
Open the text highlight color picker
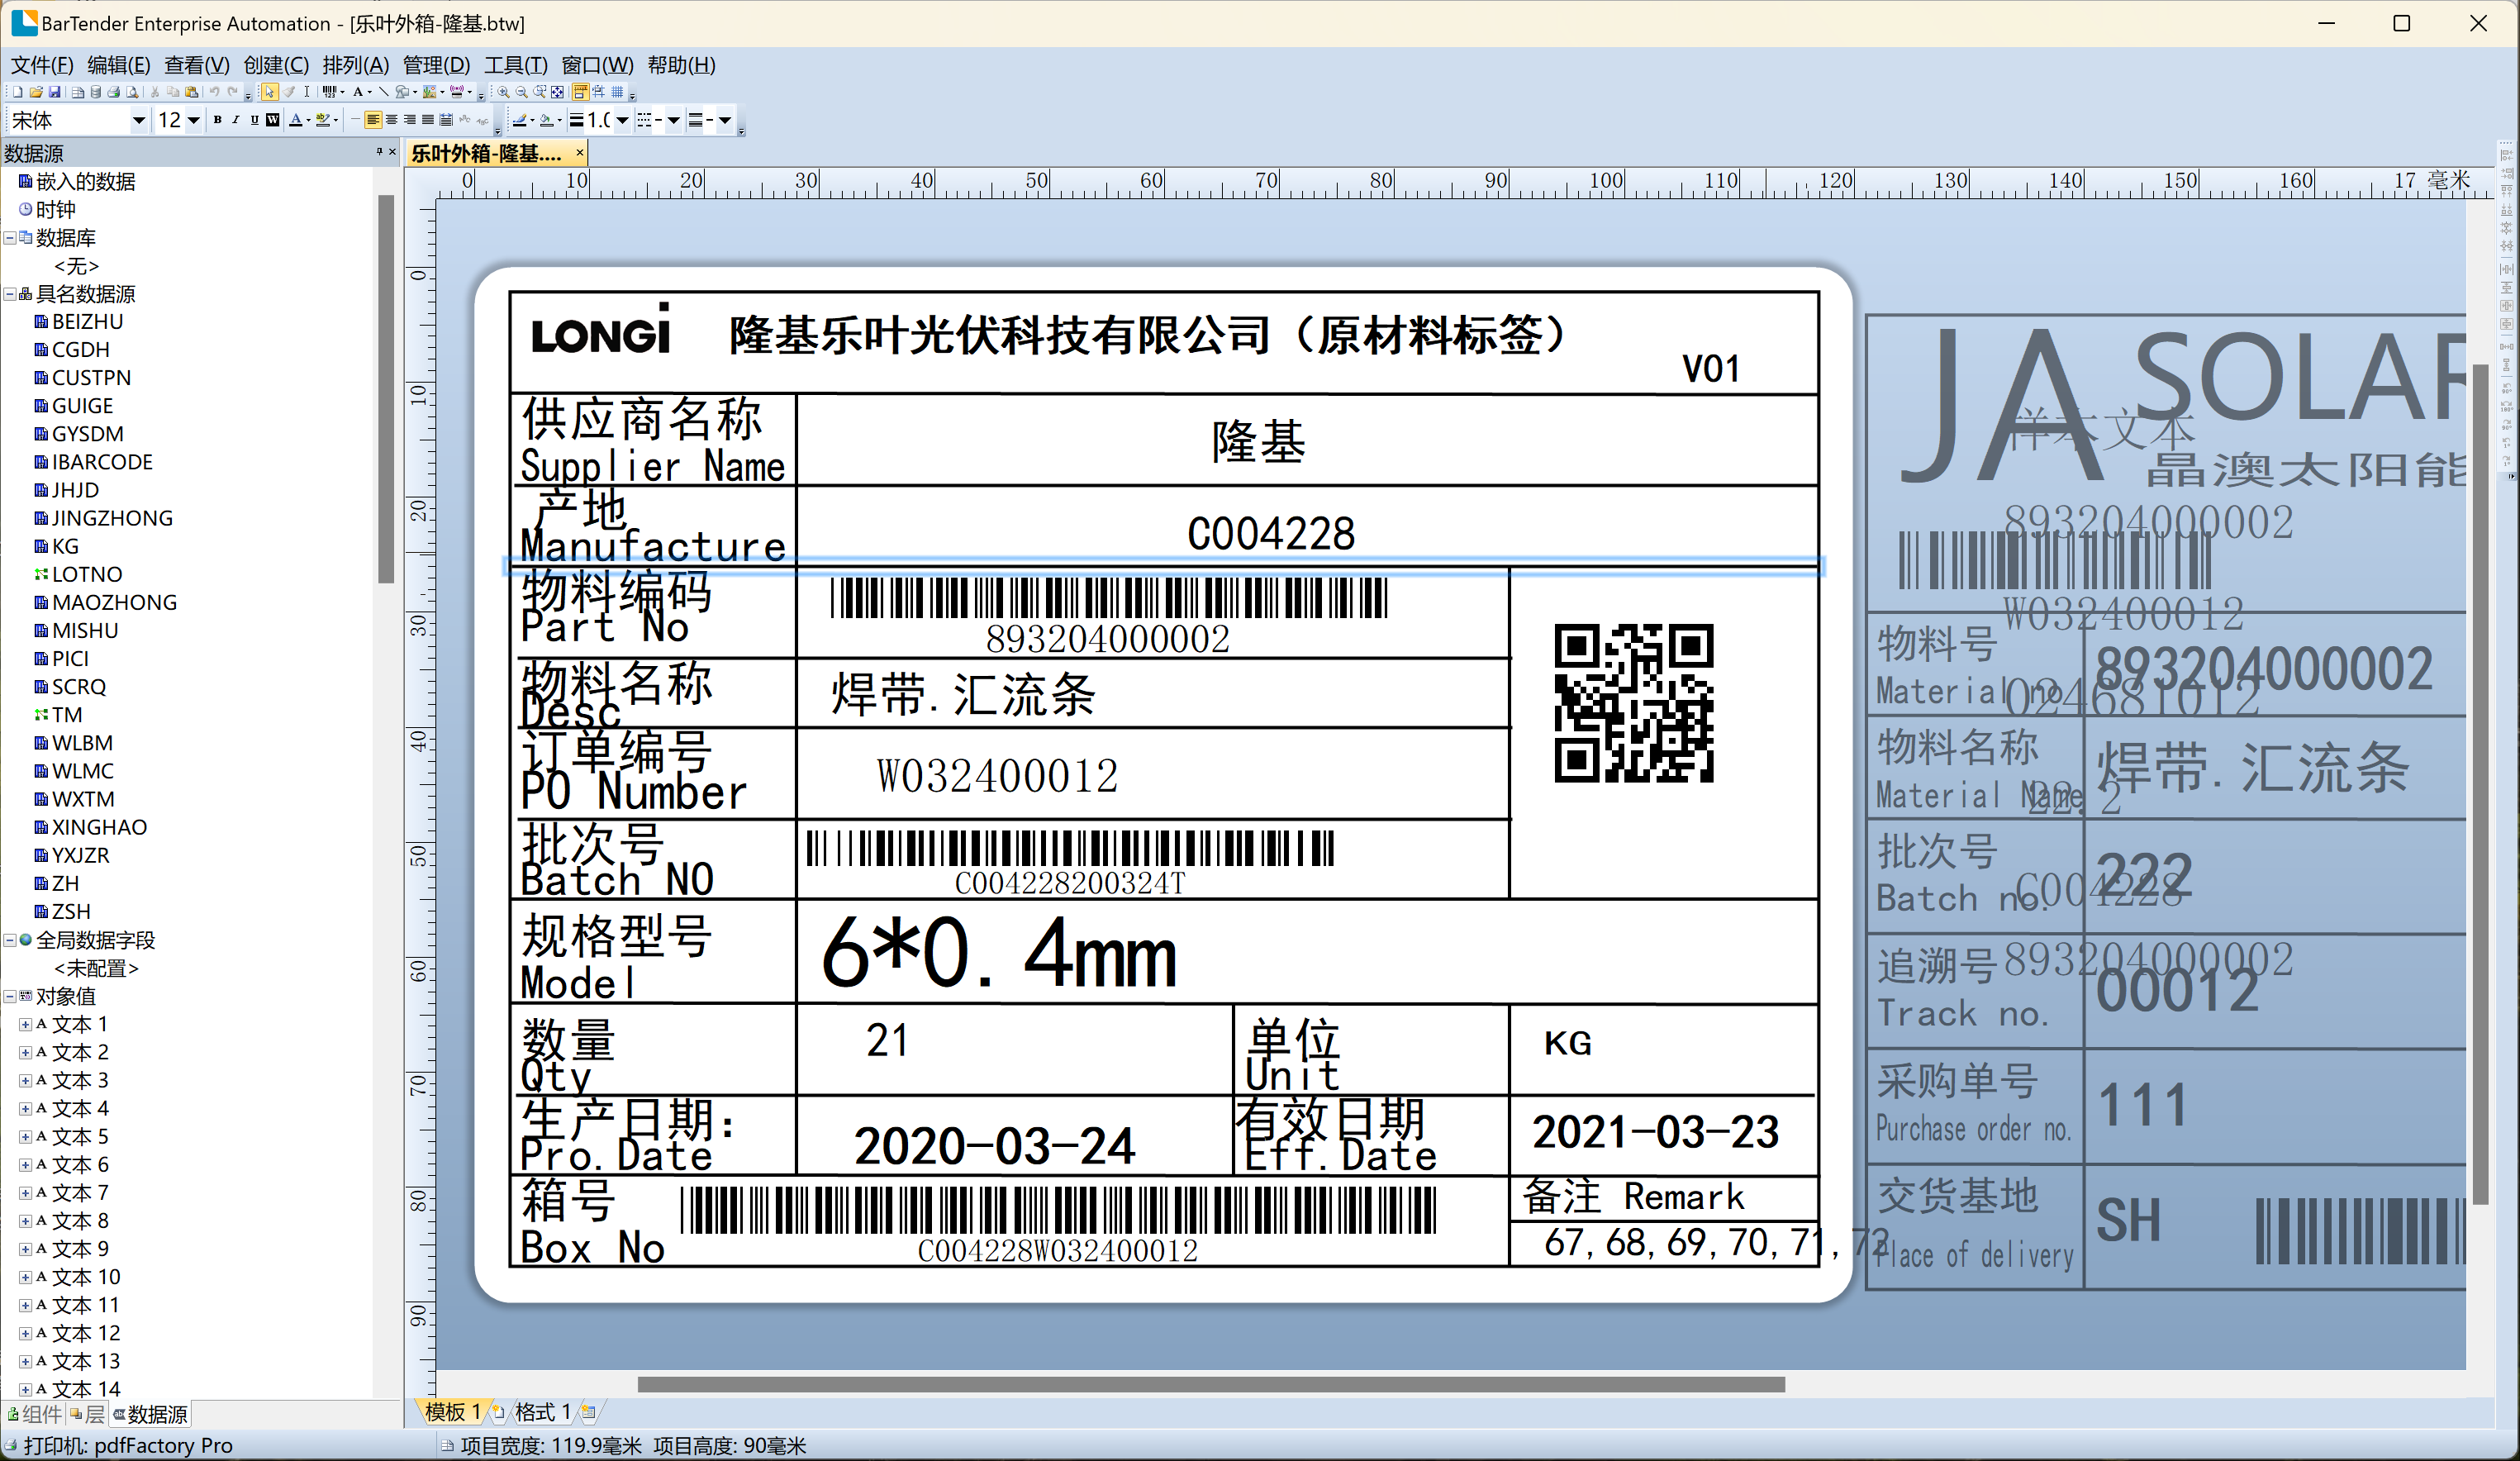[326, 120]
